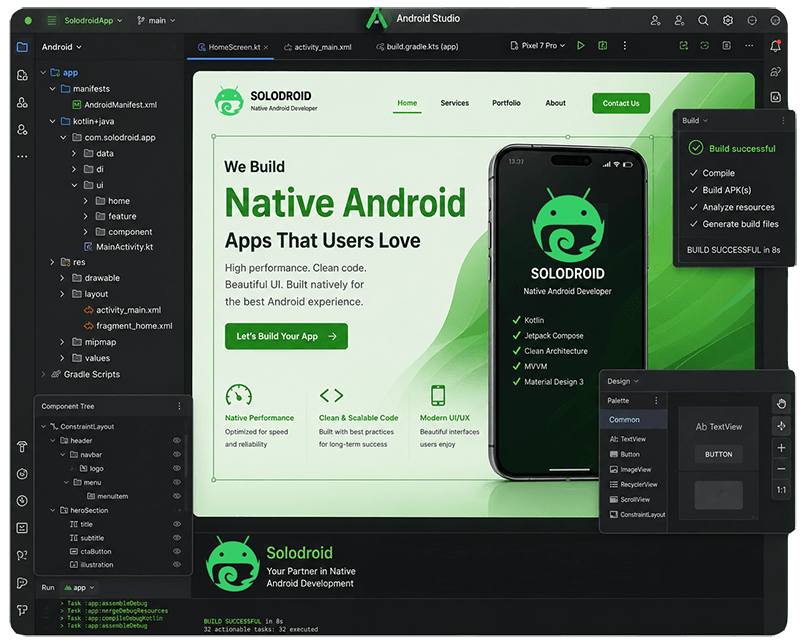This screenshot has width=800, height=640.
Task: Click the far-right toolbar ellipsis menu
Action: (748, 45)
